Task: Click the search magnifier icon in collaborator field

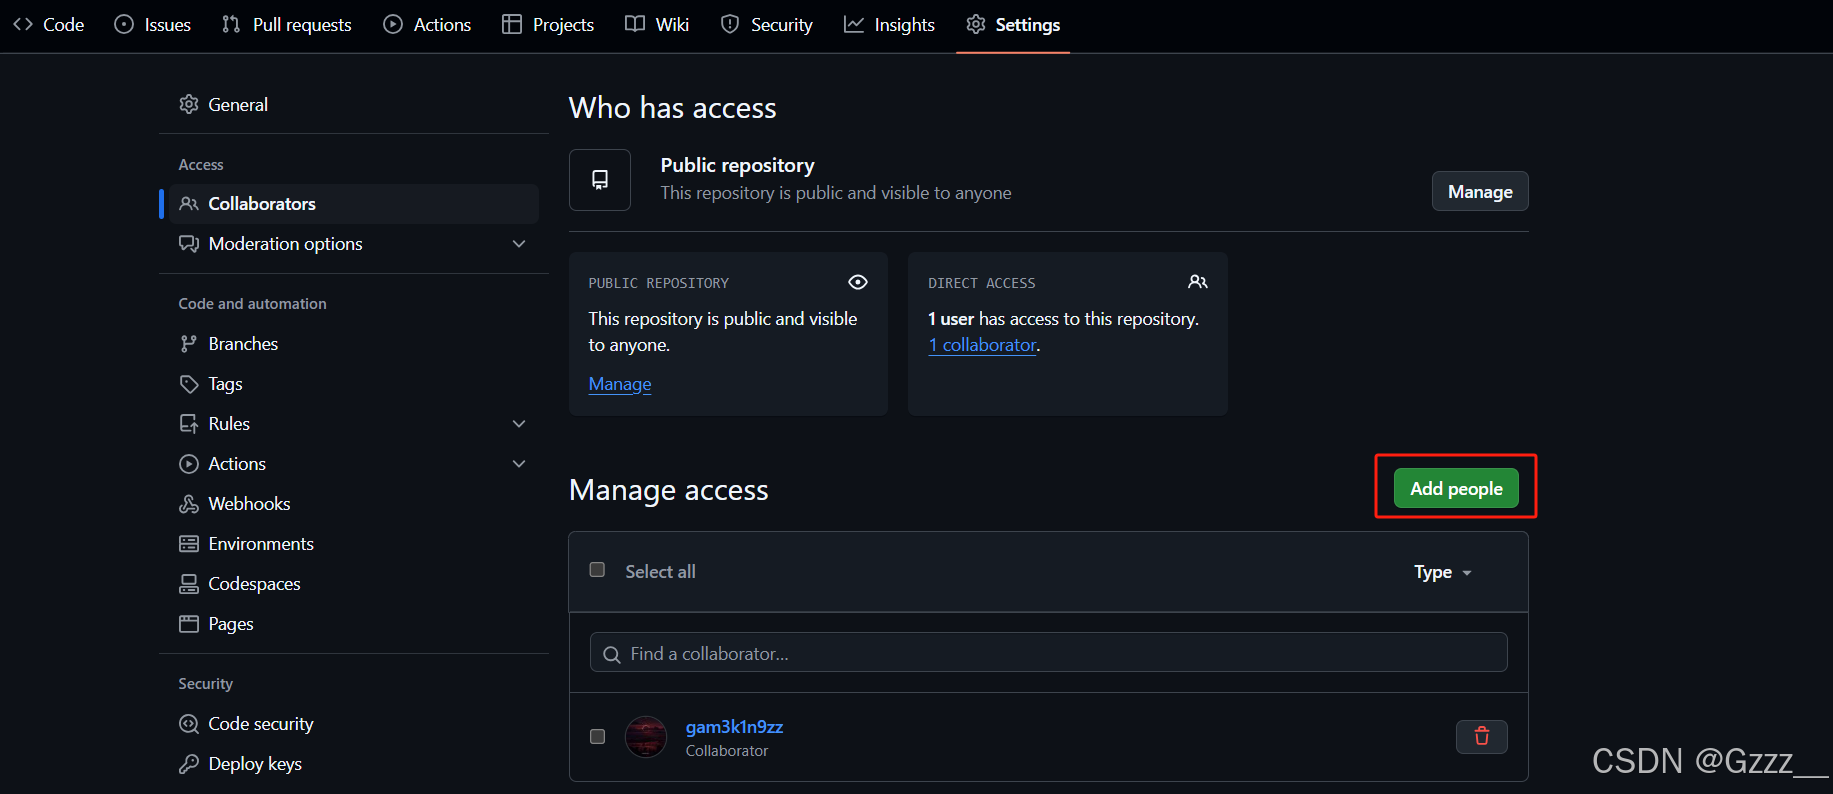Action: (612, 654)
